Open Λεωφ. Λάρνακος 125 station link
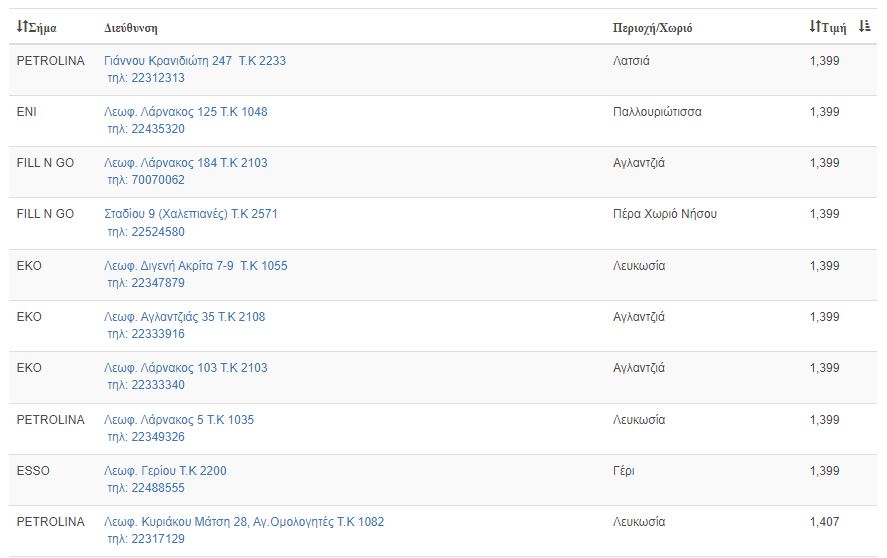887x558 pixels. (186, 111)
